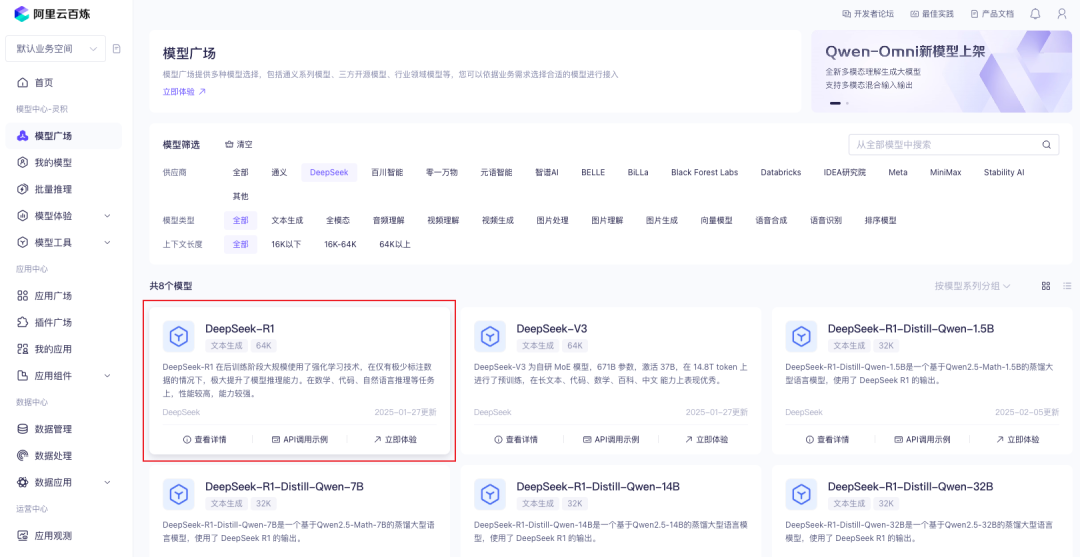Filter context length 16K以下

(x=287, y=244)
